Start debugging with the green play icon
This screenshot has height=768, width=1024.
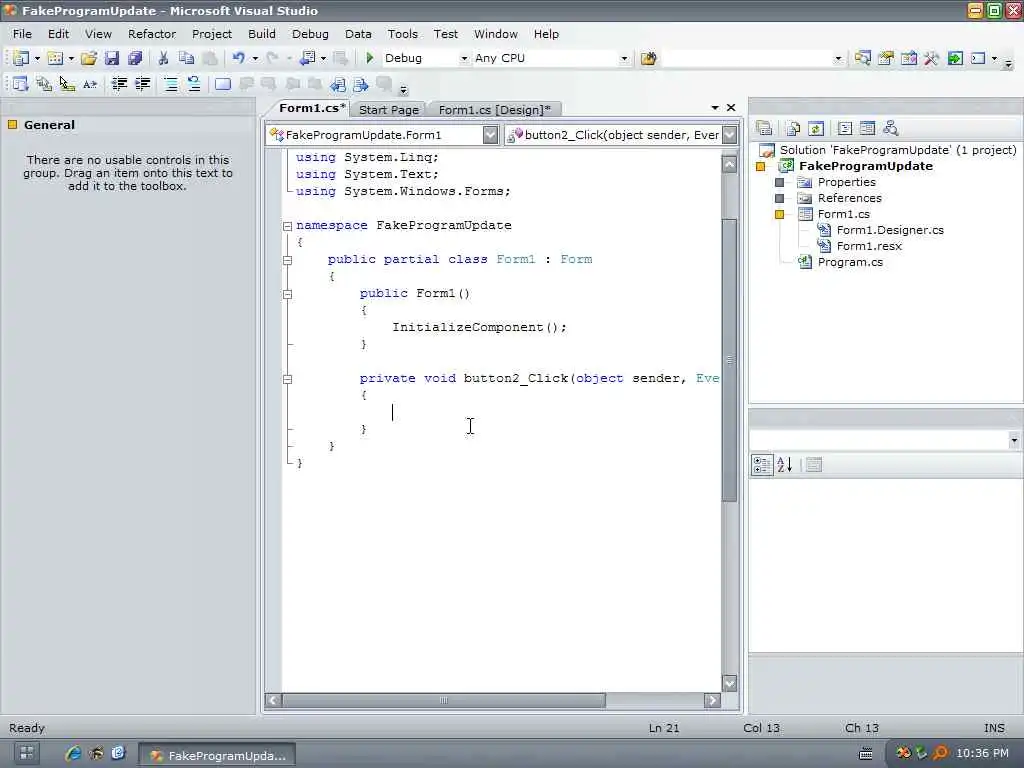click(370, 58)
